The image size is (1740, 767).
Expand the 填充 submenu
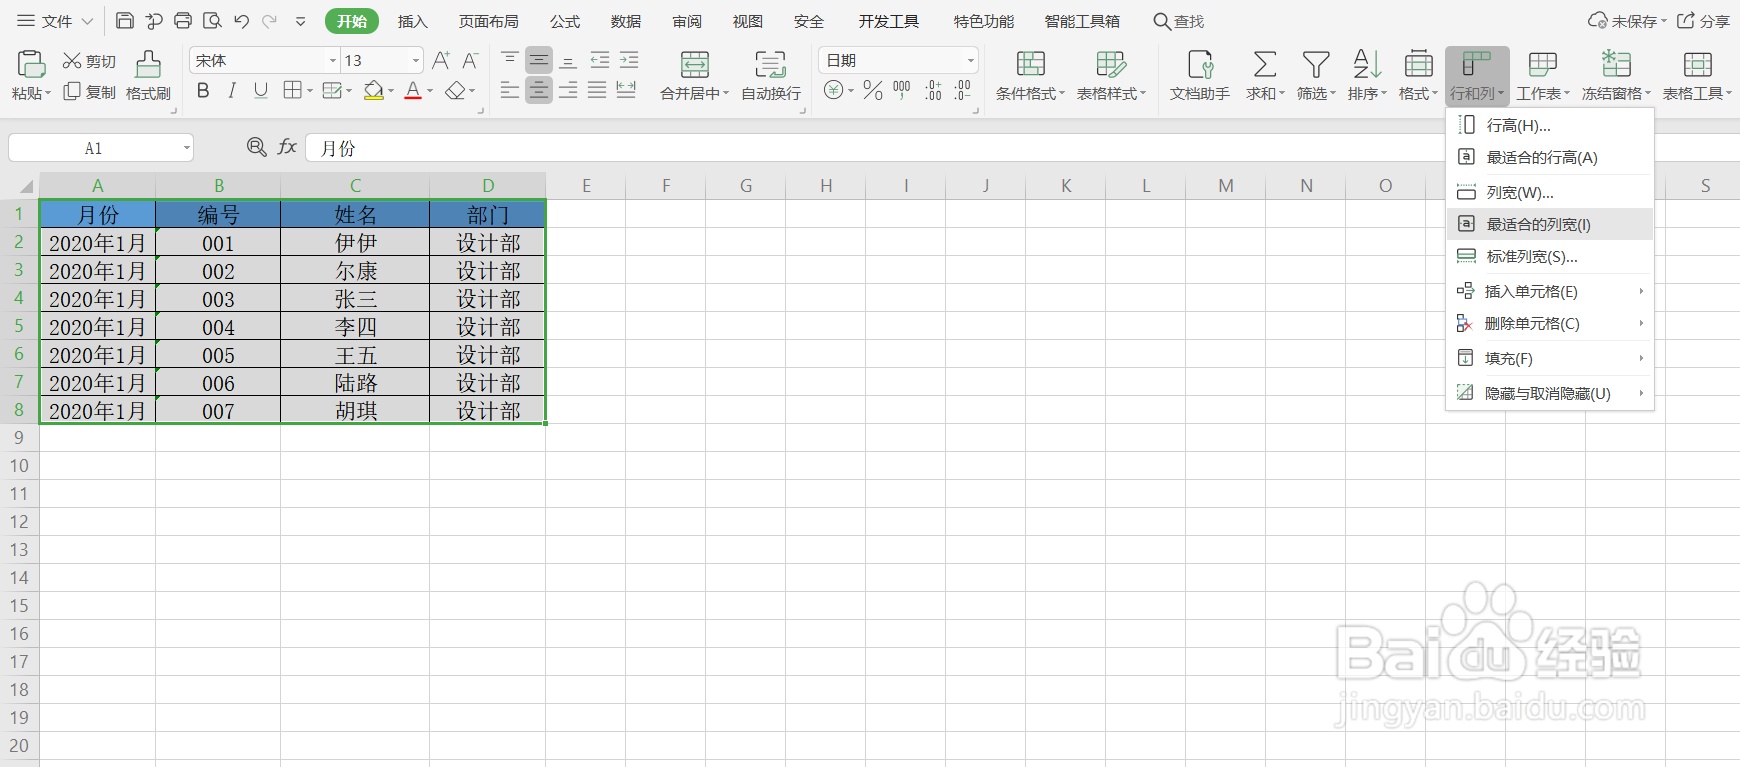pyautogui.click(x=1550, y=358)
